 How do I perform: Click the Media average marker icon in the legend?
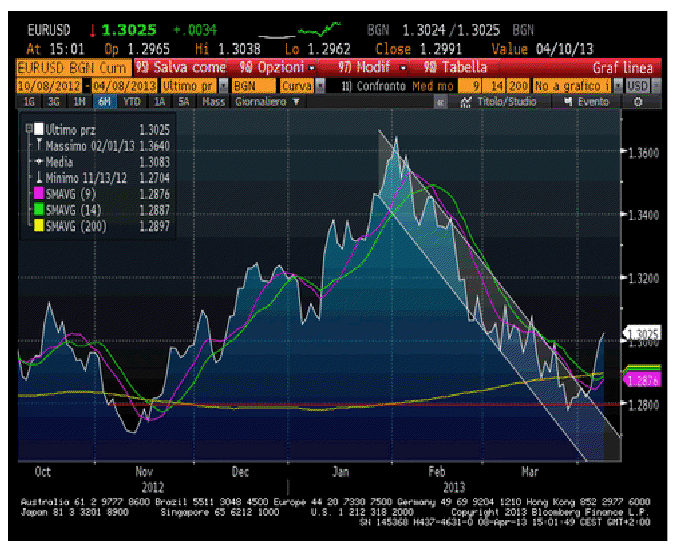tap(40, 160)
